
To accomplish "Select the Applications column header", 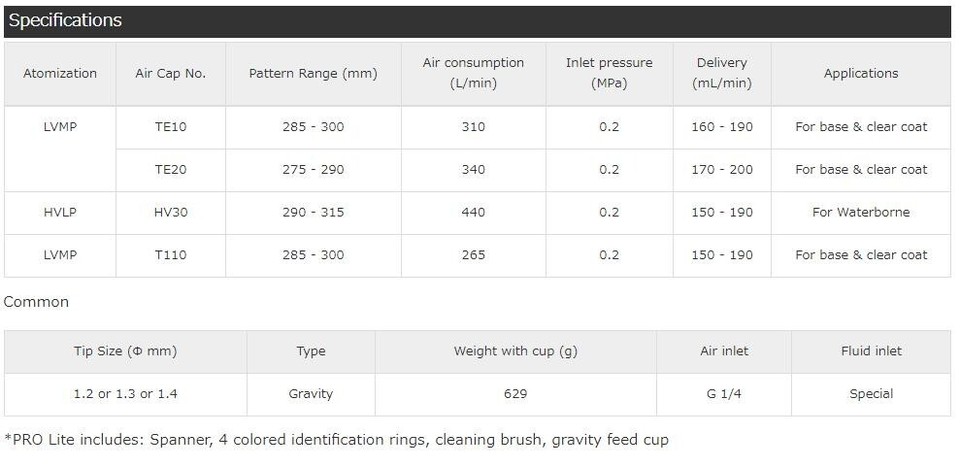I will (861, 73).
